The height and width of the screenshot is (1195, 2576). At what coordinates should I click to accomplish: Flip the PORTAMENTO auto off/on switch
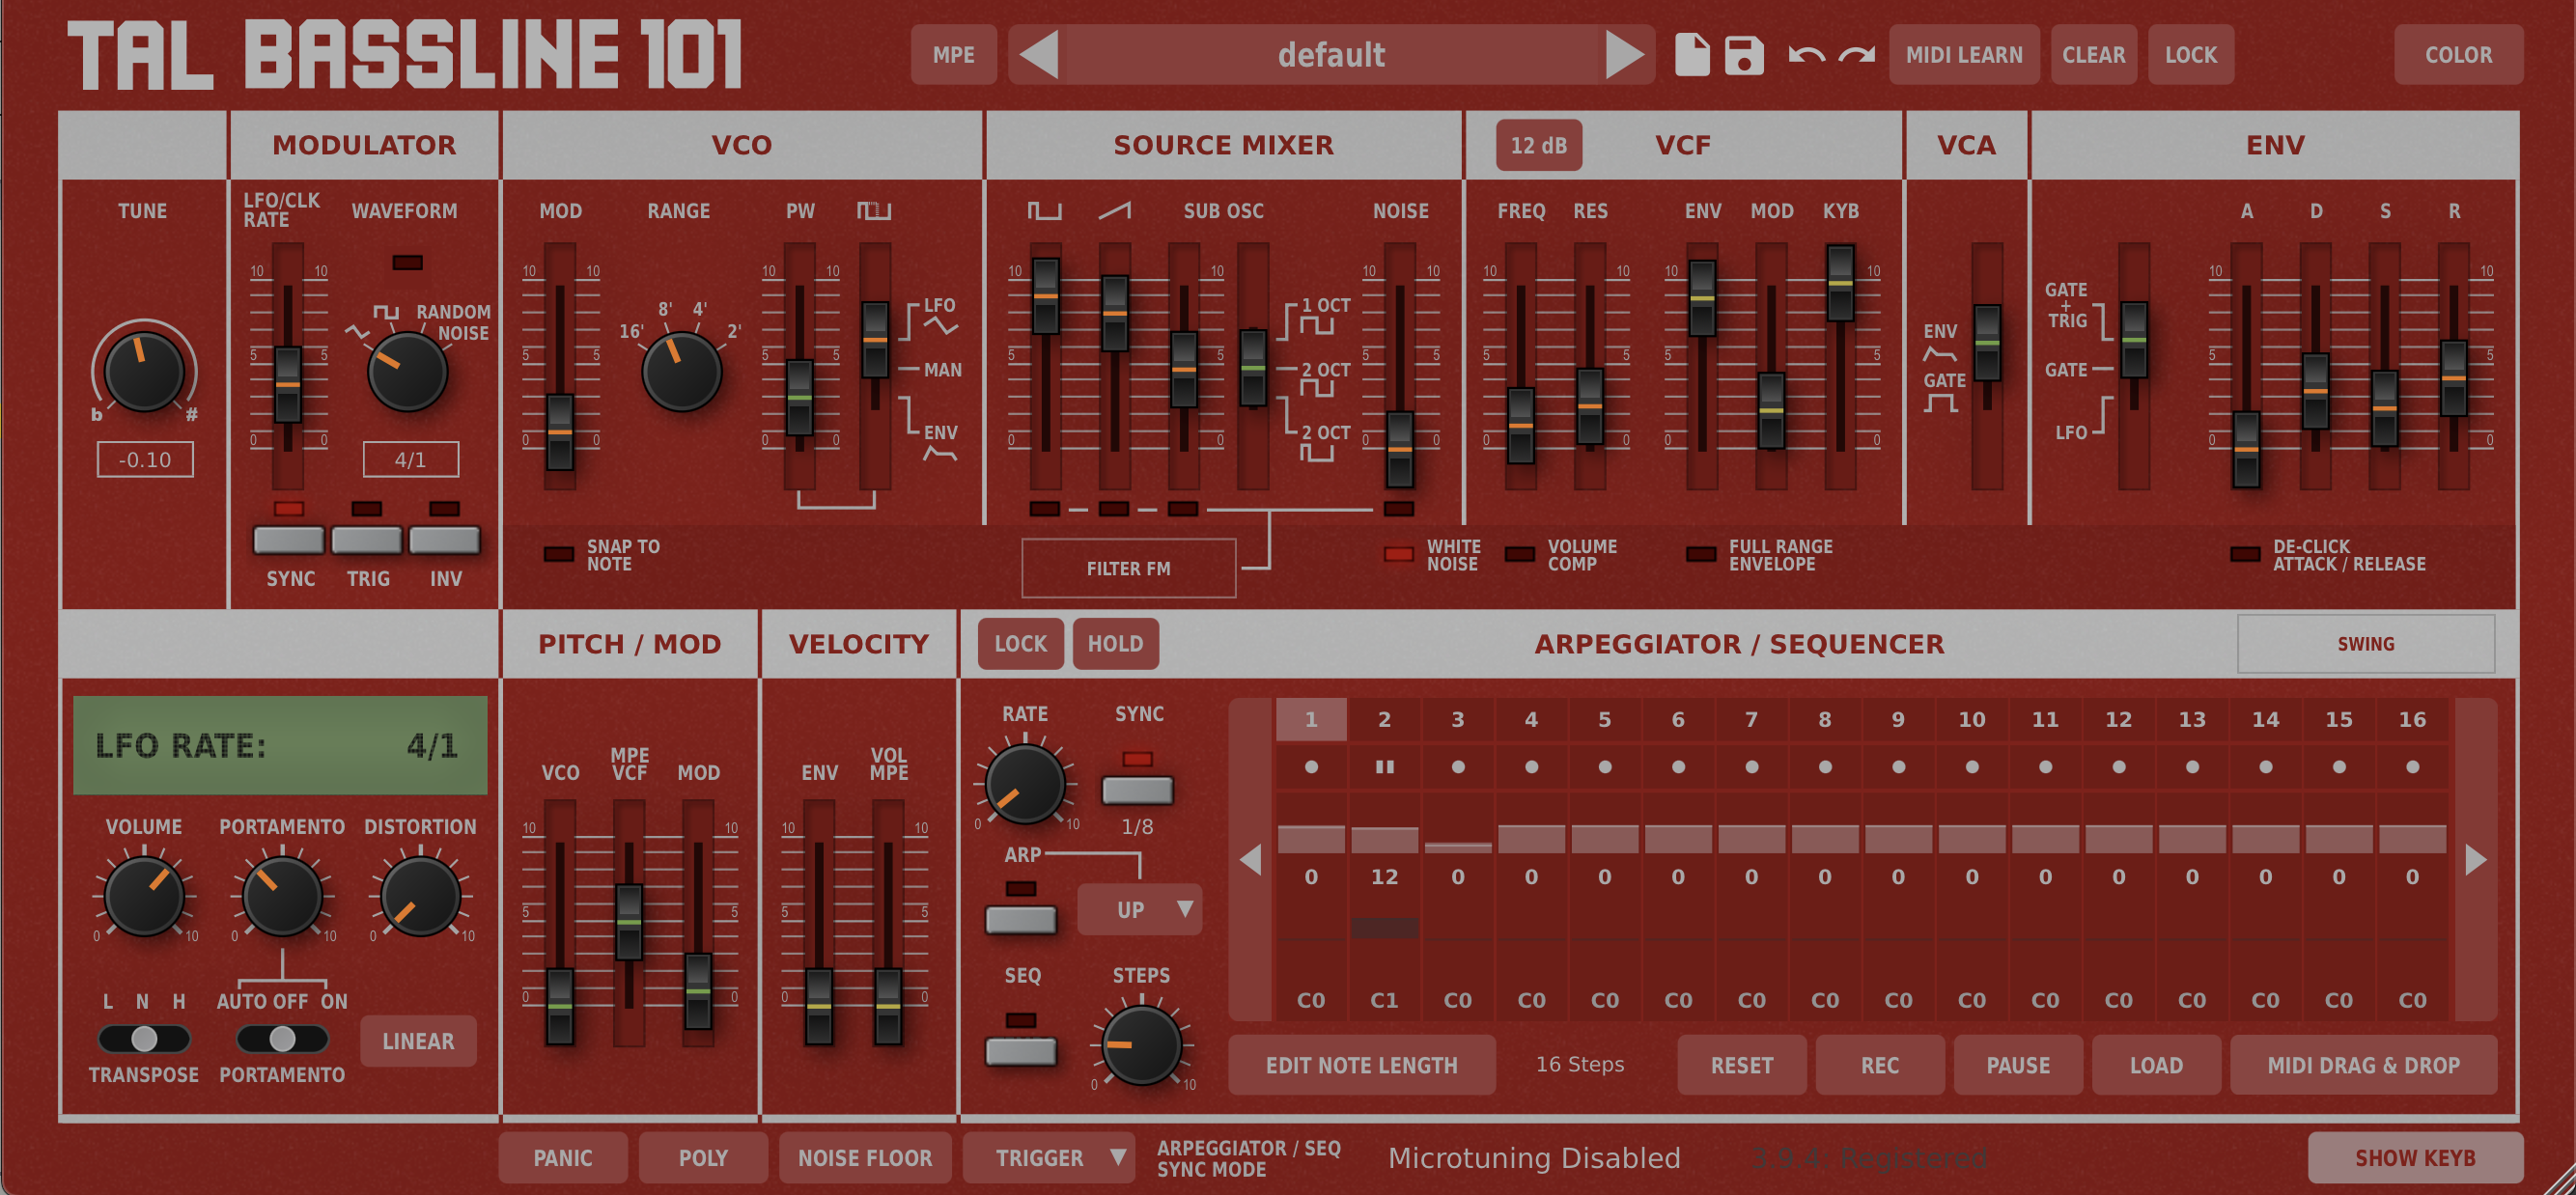point(281,1040)
